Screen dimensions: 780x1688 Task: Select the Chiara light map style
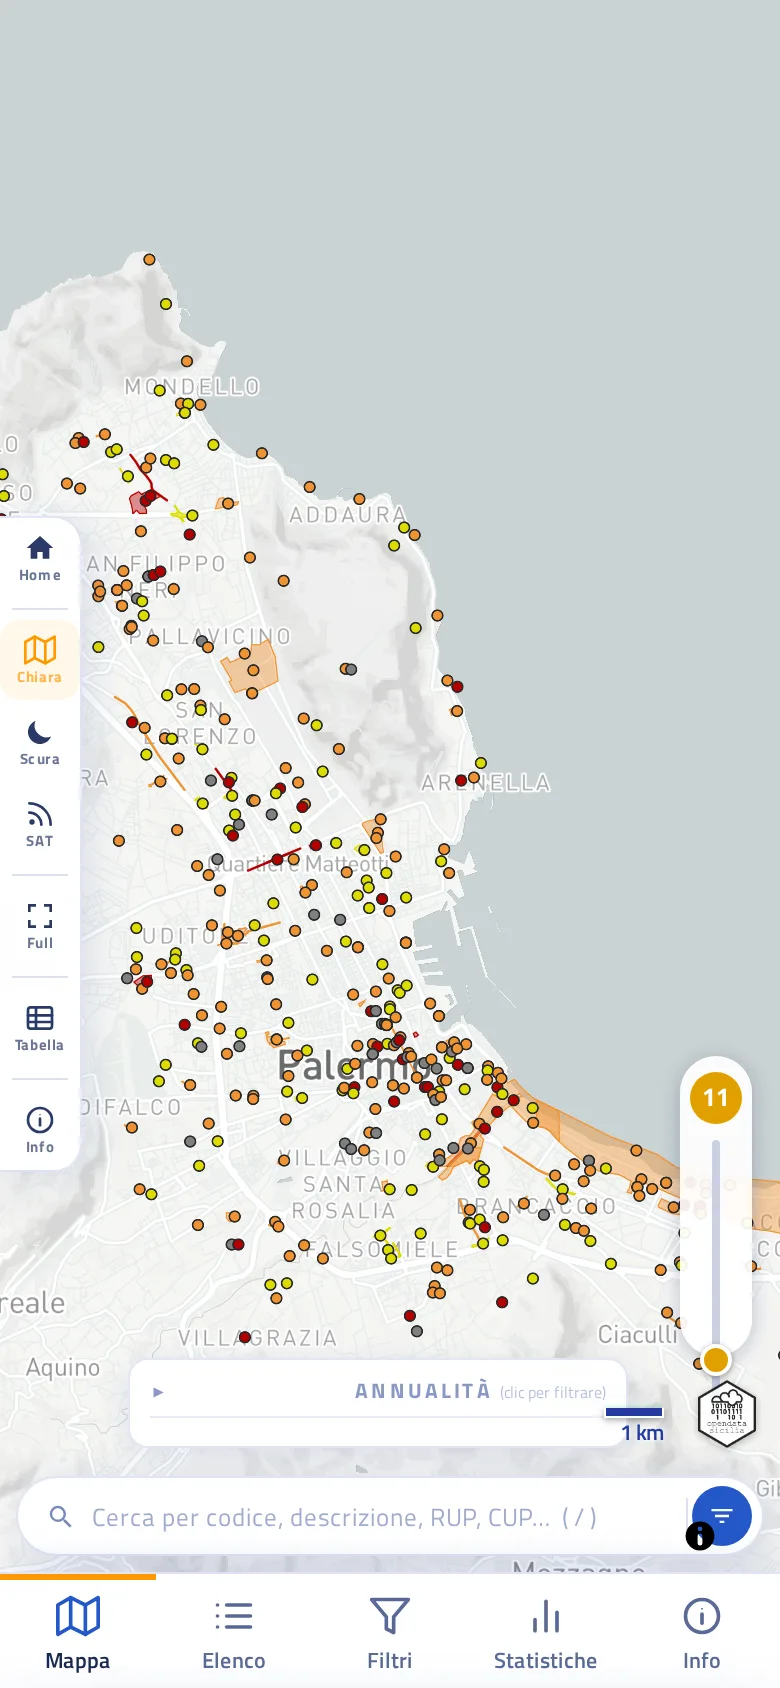pos(40,661)
